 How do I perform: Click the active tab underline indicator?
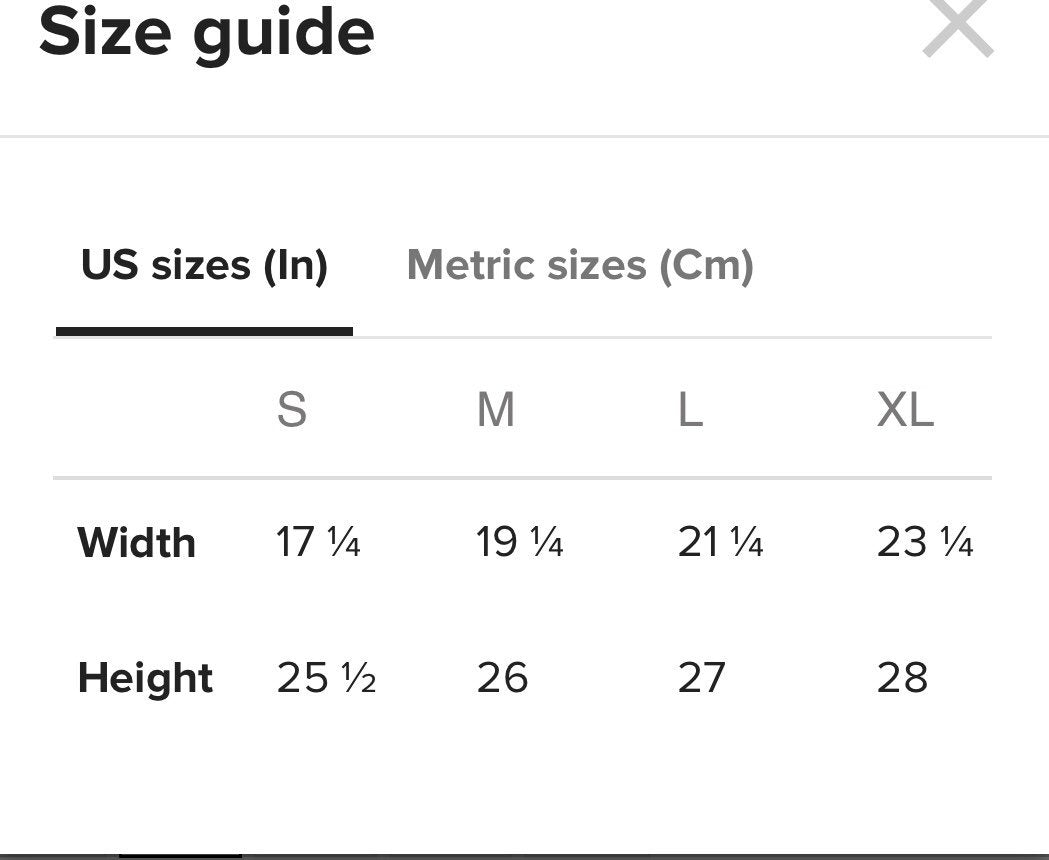pos(204,331)
